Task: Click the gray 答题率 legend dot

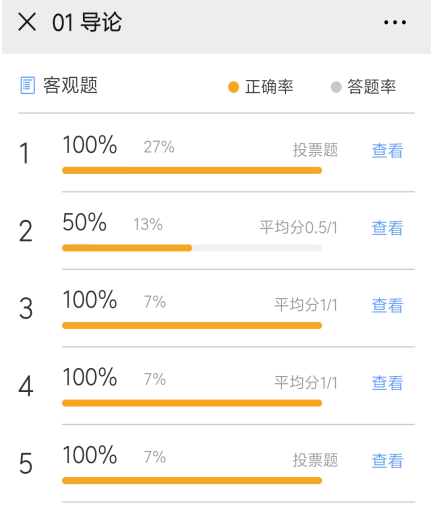Action: pyautogui.click(x=336, y=87)
